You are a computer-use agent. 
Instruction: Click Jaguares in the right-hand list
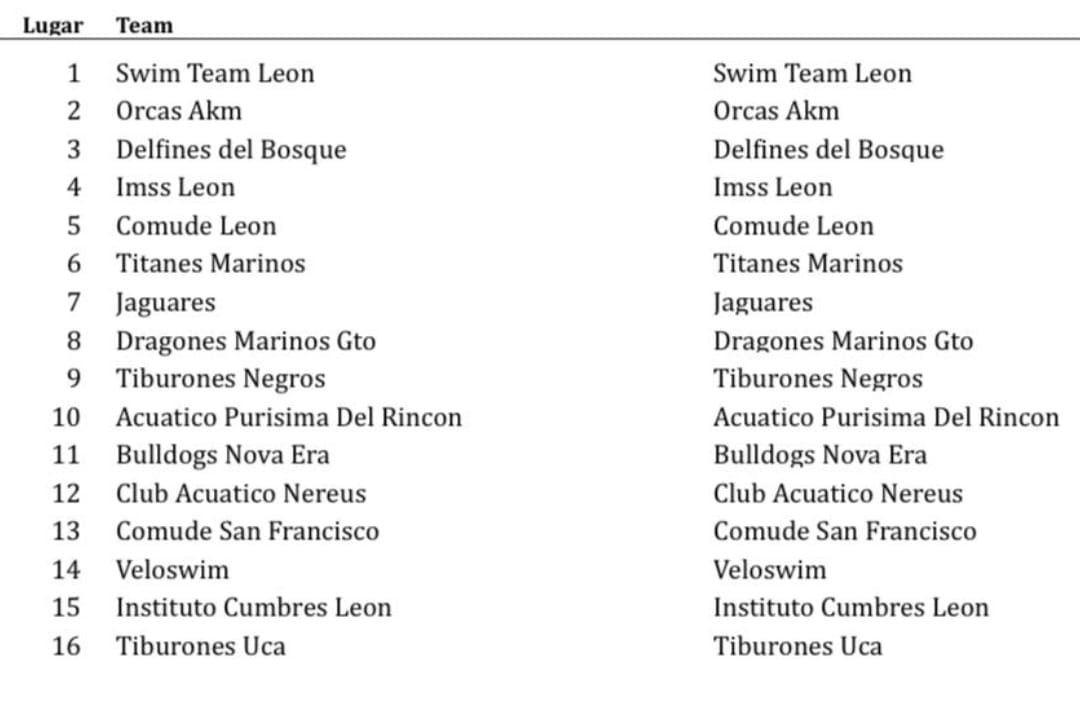(x=763, y=302)
